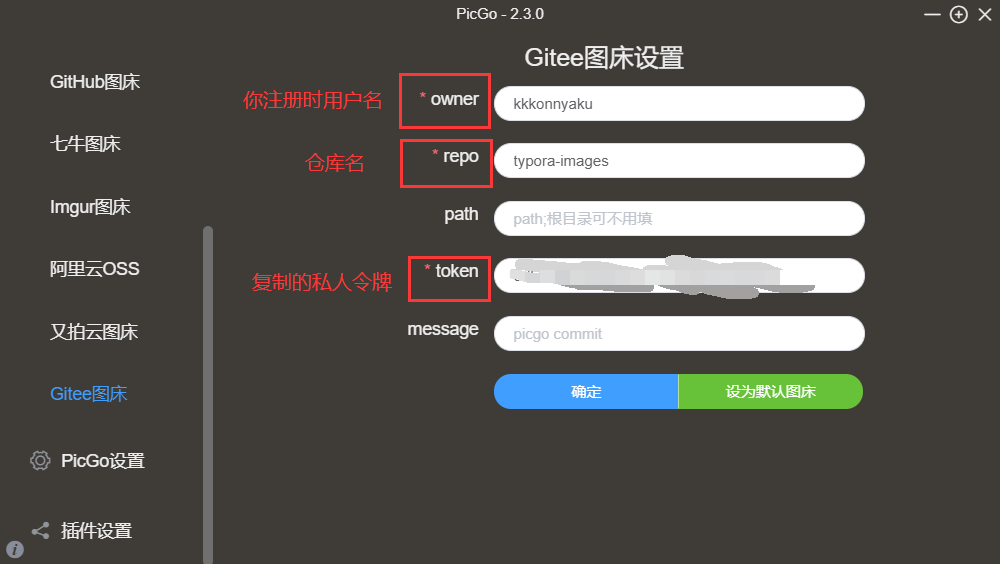Screen dimensions: 1000x564
Task: Switch to Imgur图床
Action: click(90, 207)
